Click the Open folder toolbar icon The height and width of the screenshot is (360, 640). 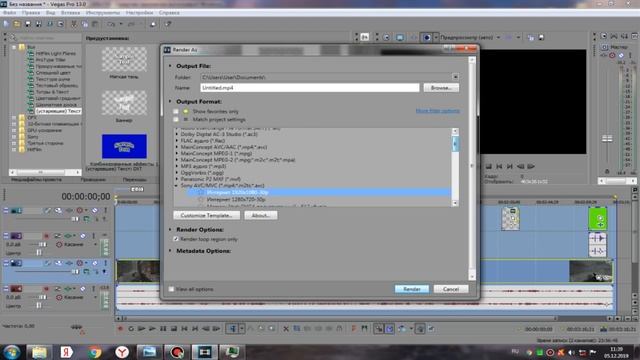[17, 24]
